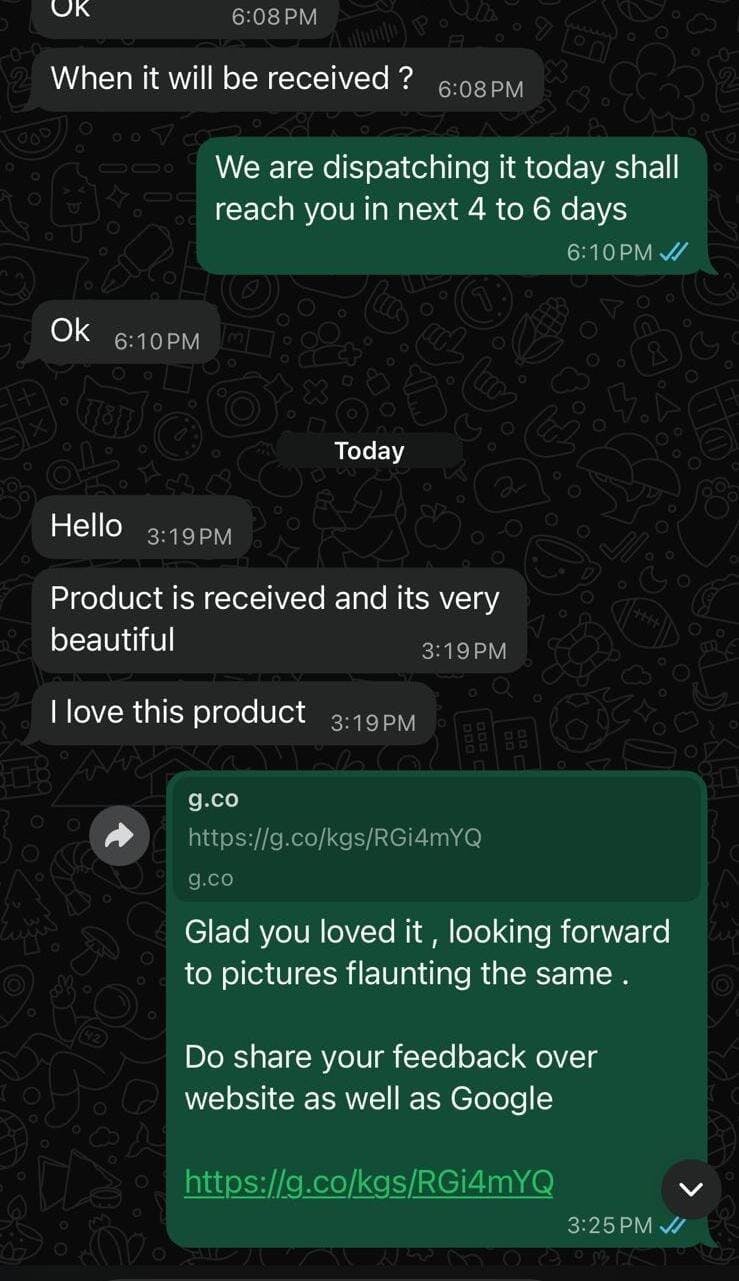739x1281 pixels.
Task: Tap blue read ticks on 6:10 PM message
Action: pyautogui.click(x=673, y=252)
